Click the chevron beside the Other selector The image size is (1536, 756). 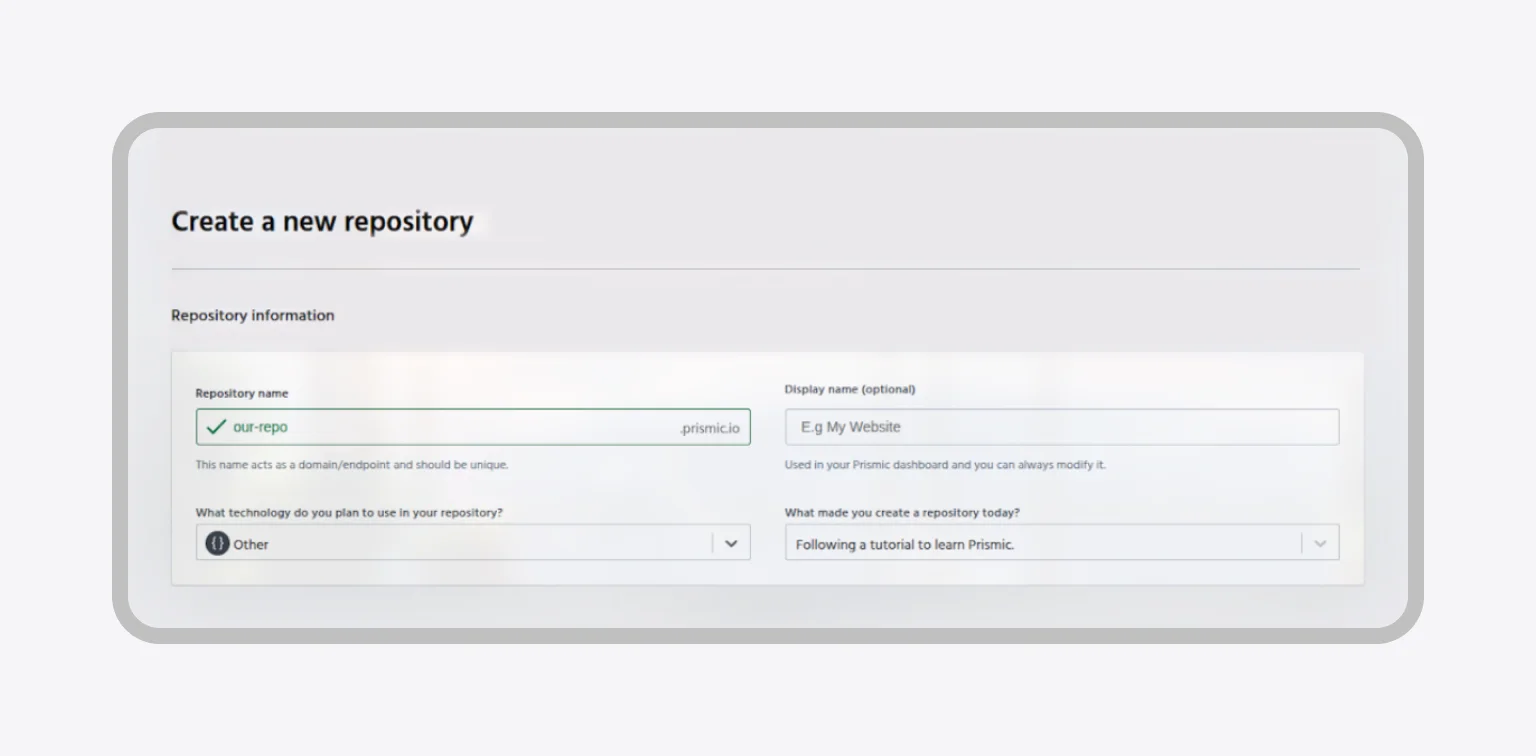pyautogui.click(x=730, y=542)
